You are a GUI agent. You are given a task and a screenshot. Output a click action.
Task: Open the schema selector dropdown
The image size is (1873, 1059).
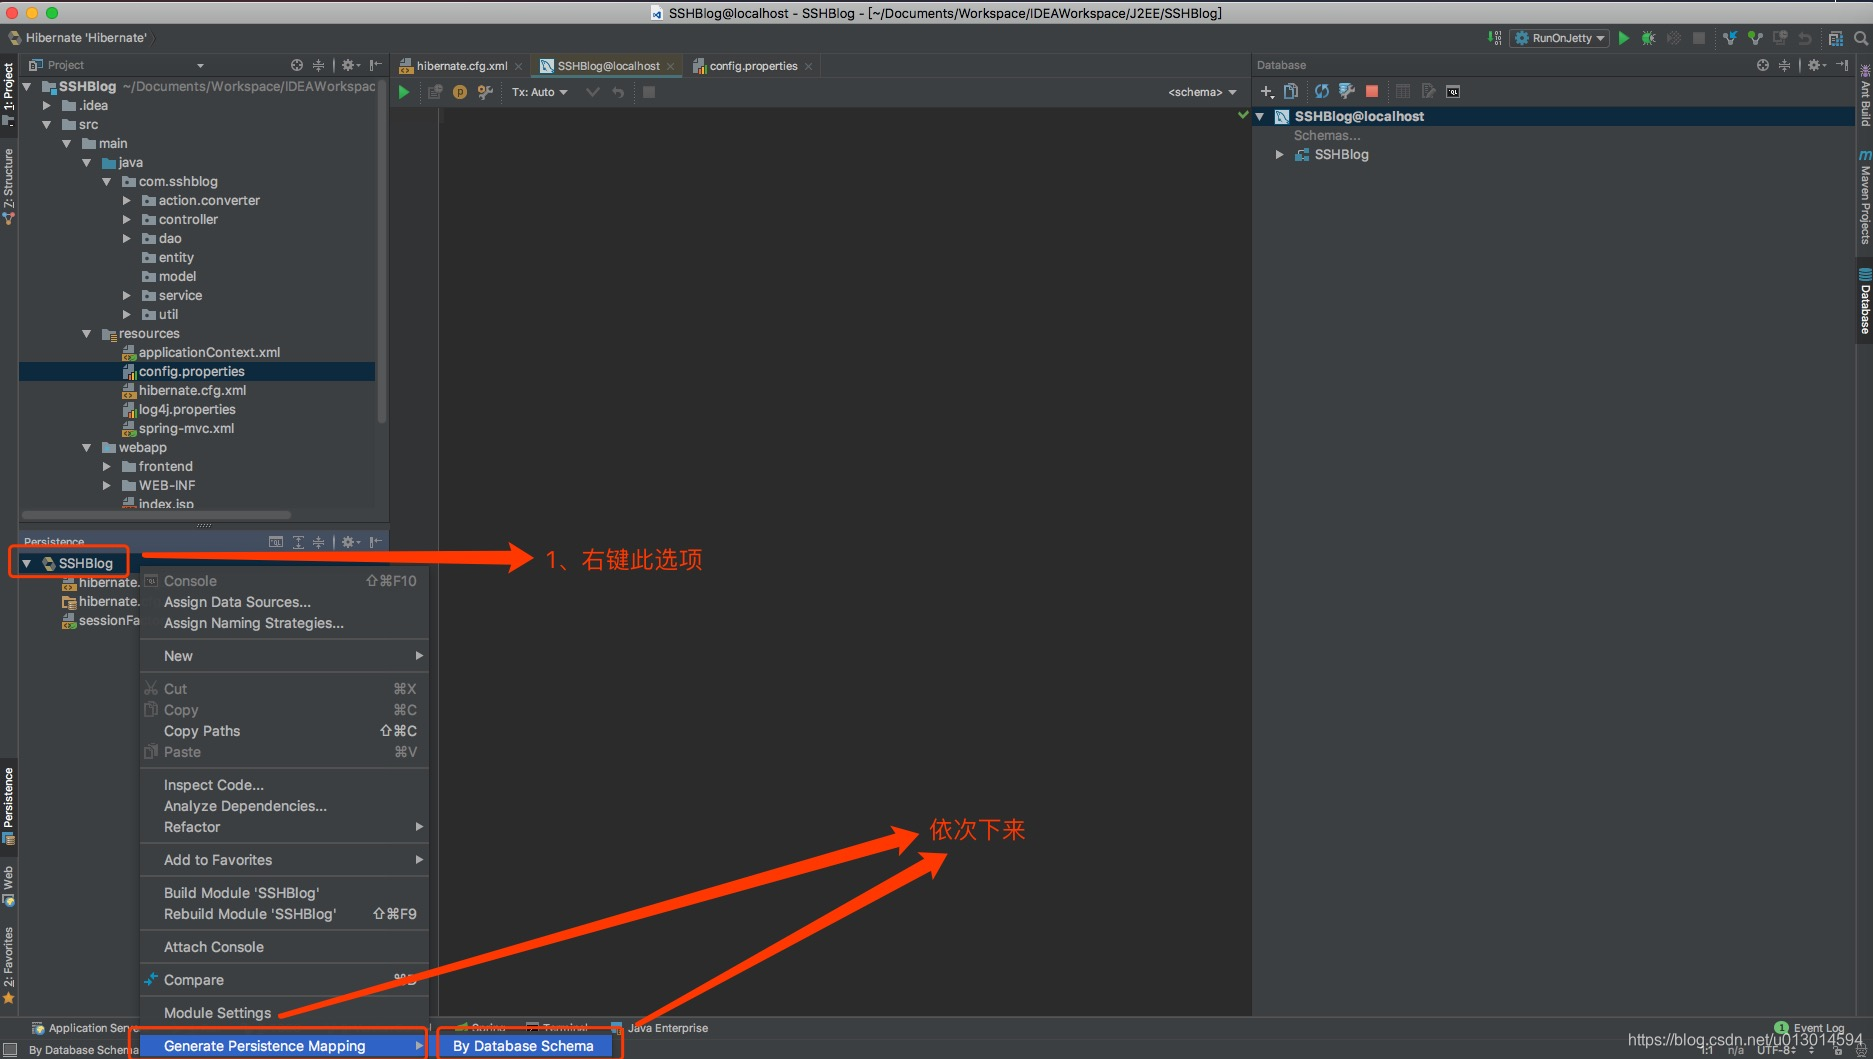[x=1202, y=92]
